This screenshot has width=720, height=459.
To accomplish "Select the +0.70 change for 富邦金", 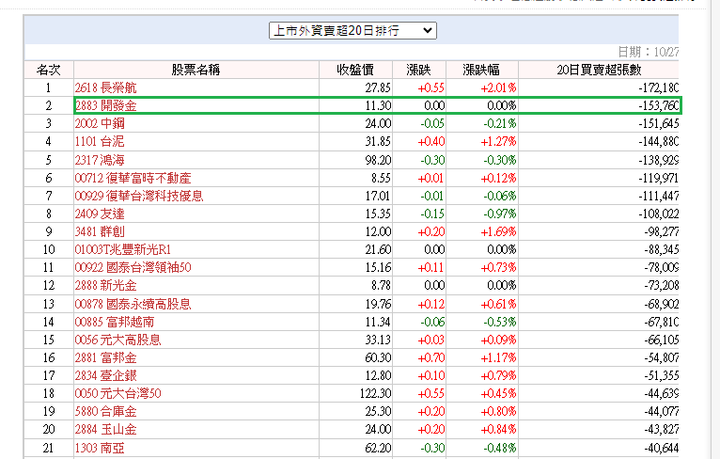I will (431, 358).
